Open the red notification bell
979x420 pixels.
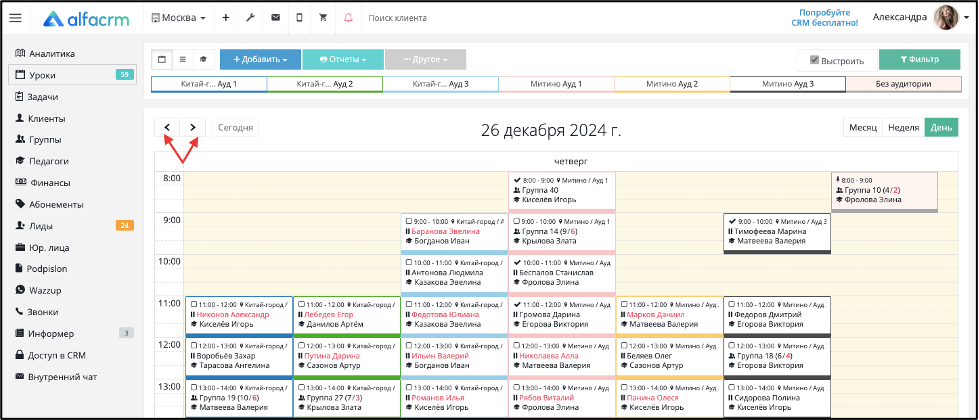click(348, 18)
